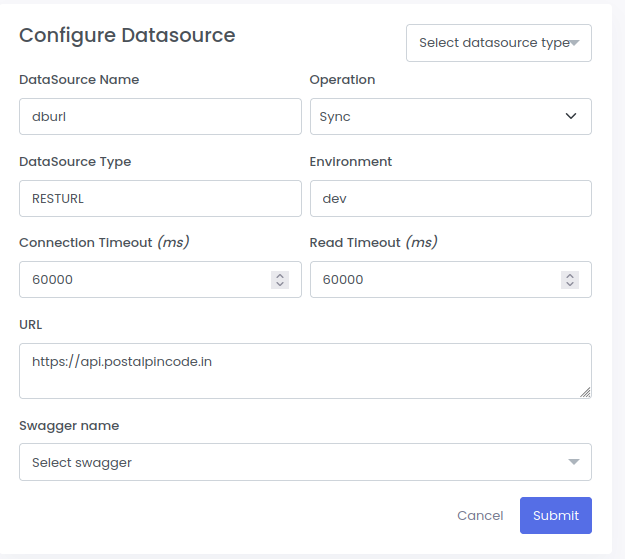This screenshot has height=559, width=625.
Task: Open the 'Select datasource type' dropdown
Action: 492,43
